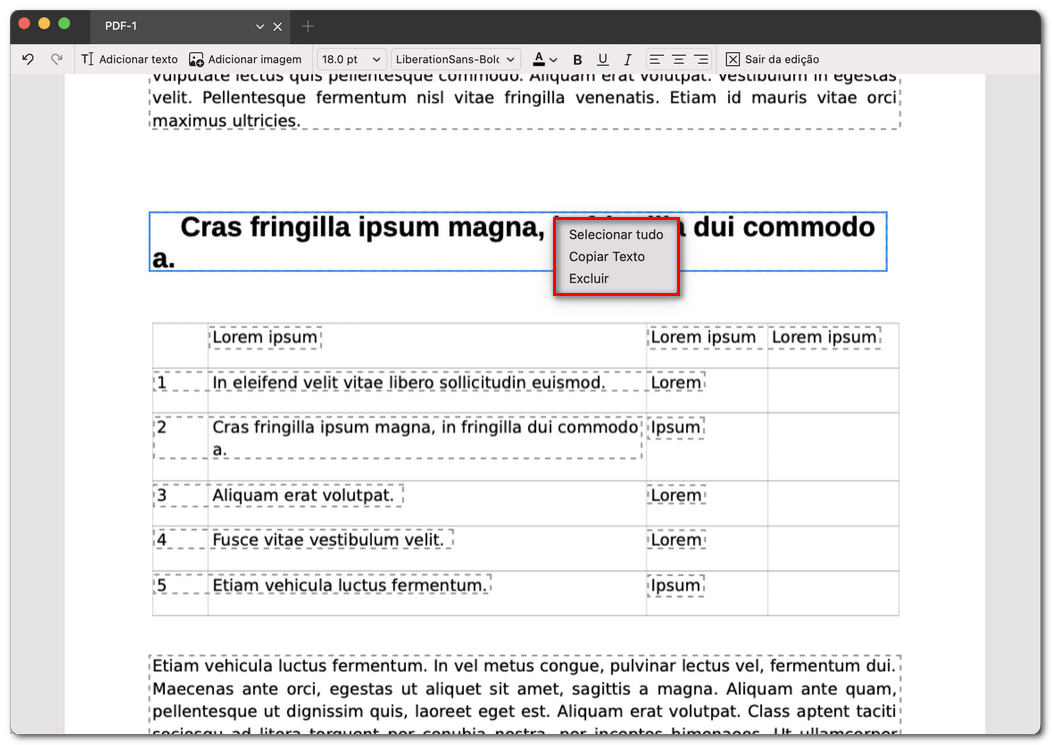Image resolution: width=1052 pixels, height=745 pixels.
Task: Choose Selecionar tudo from context menu
Action: (x=615, y=235)
